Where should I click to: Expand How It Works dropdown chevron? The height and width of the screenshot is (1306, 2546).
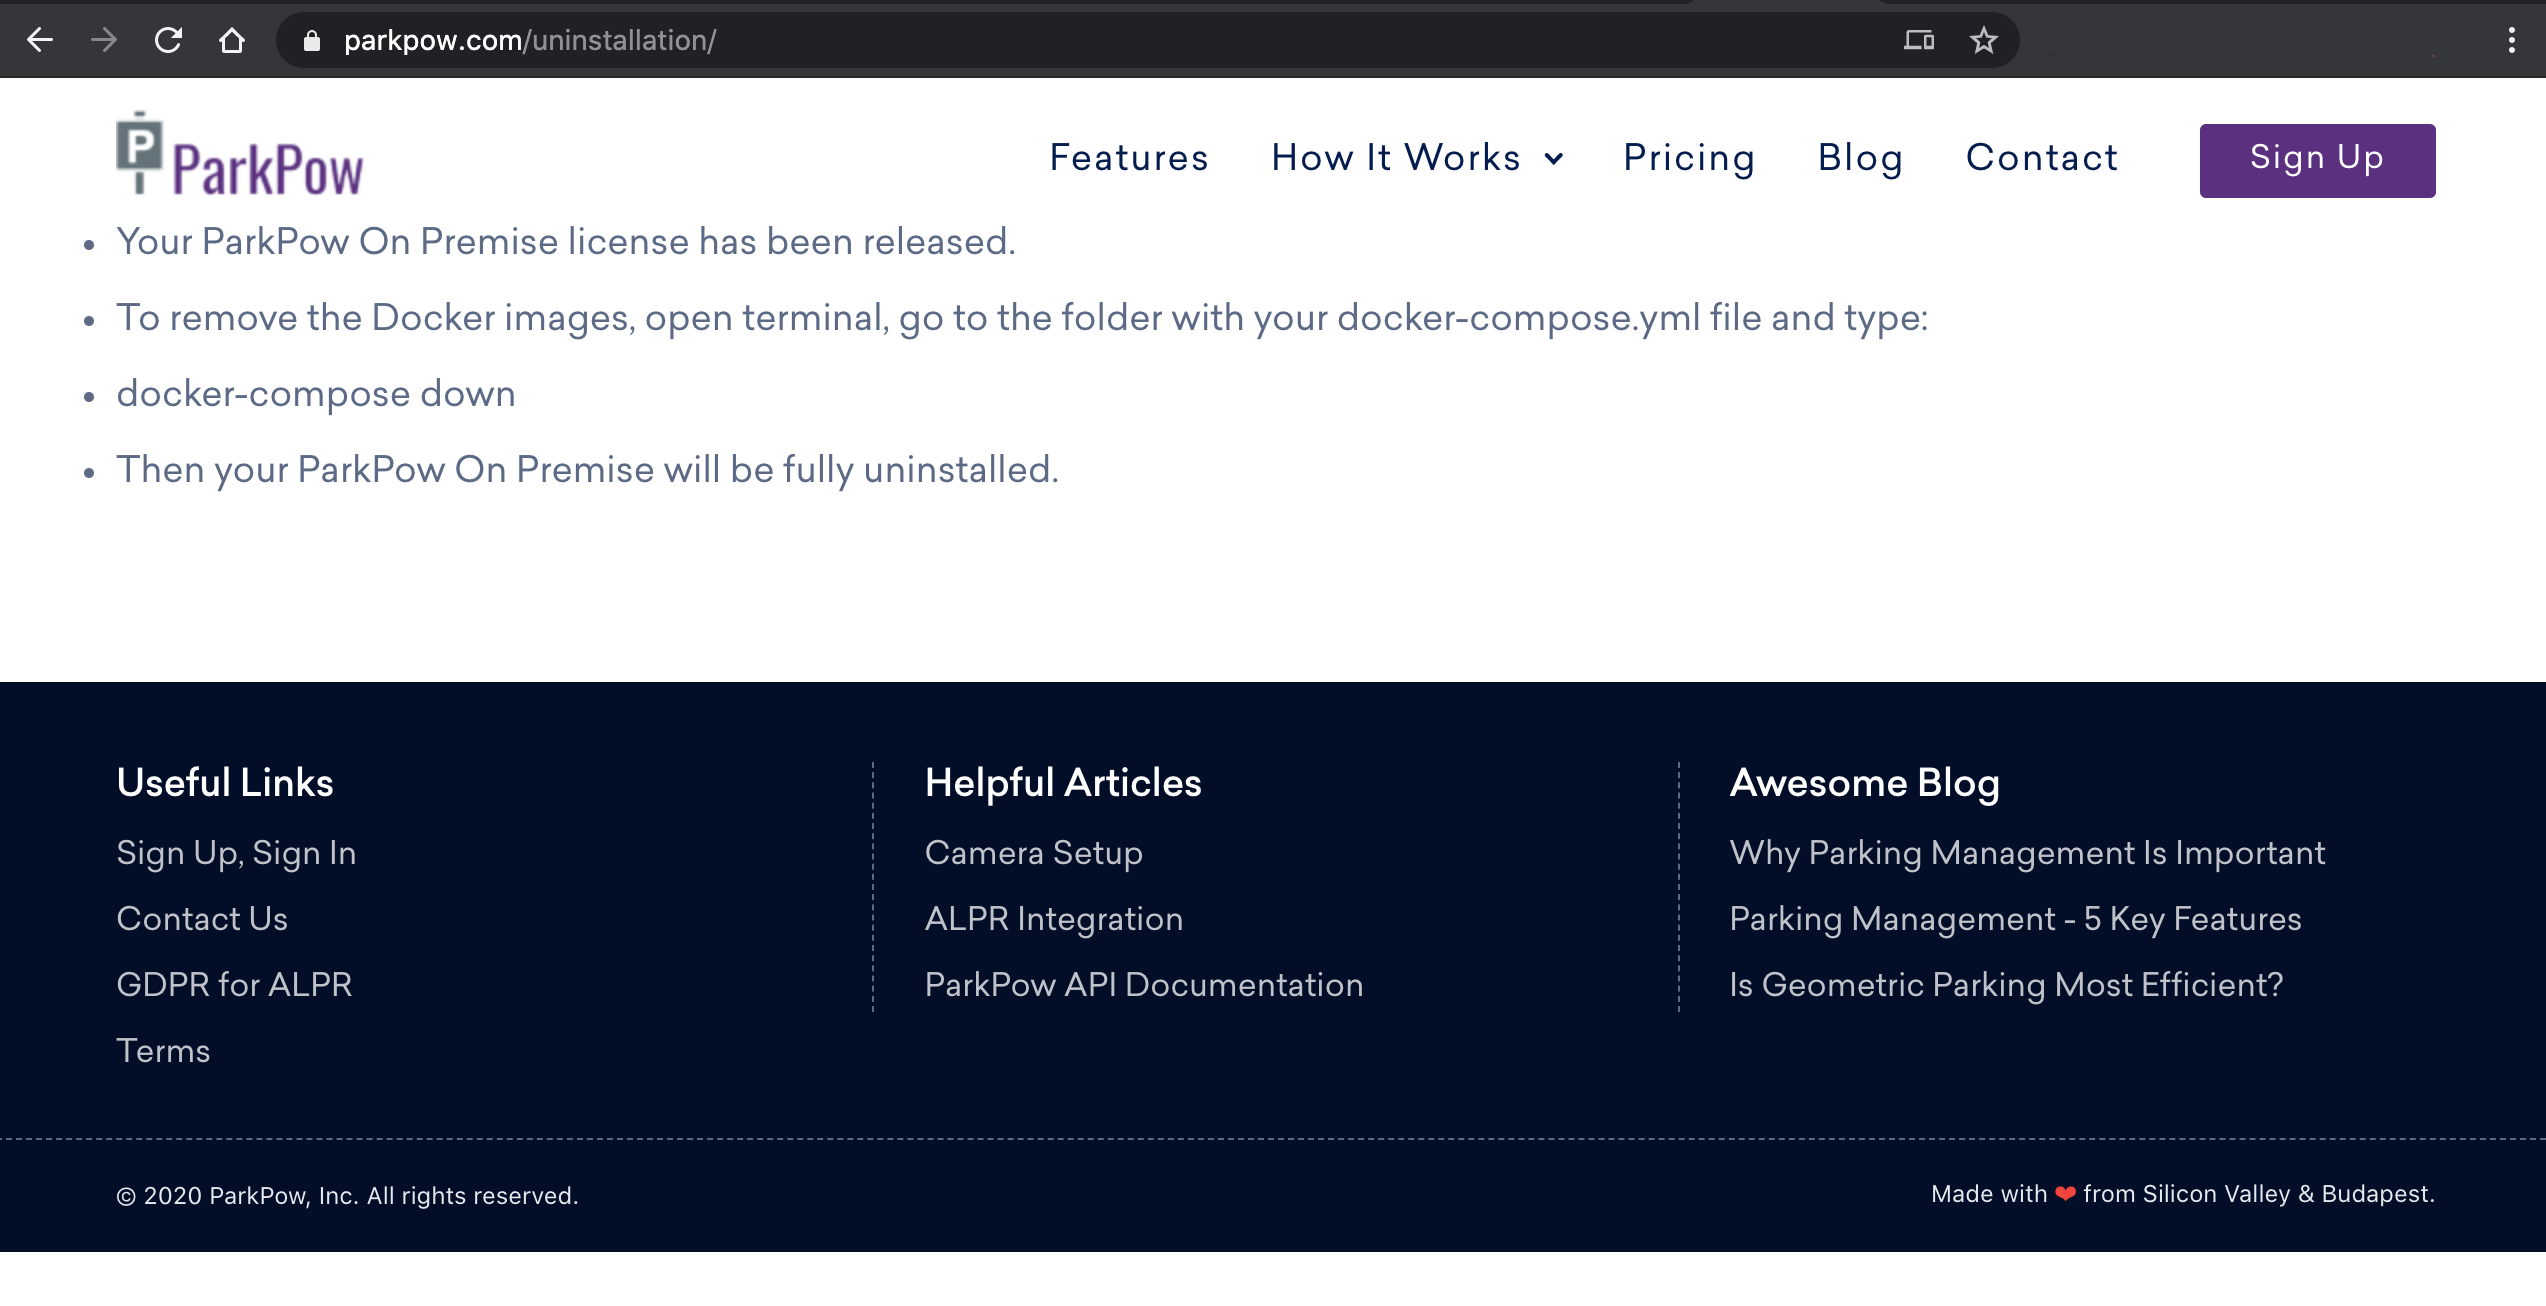[x=1554, y=159]
